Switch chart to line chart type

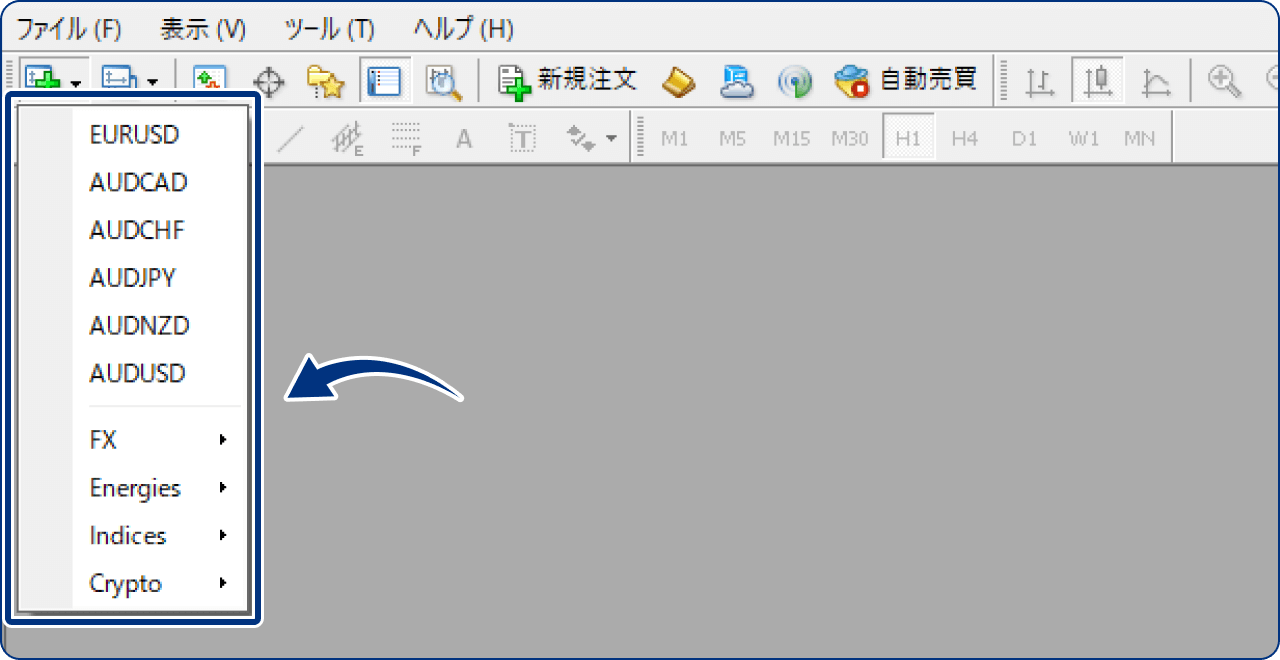coord(1156,82)
